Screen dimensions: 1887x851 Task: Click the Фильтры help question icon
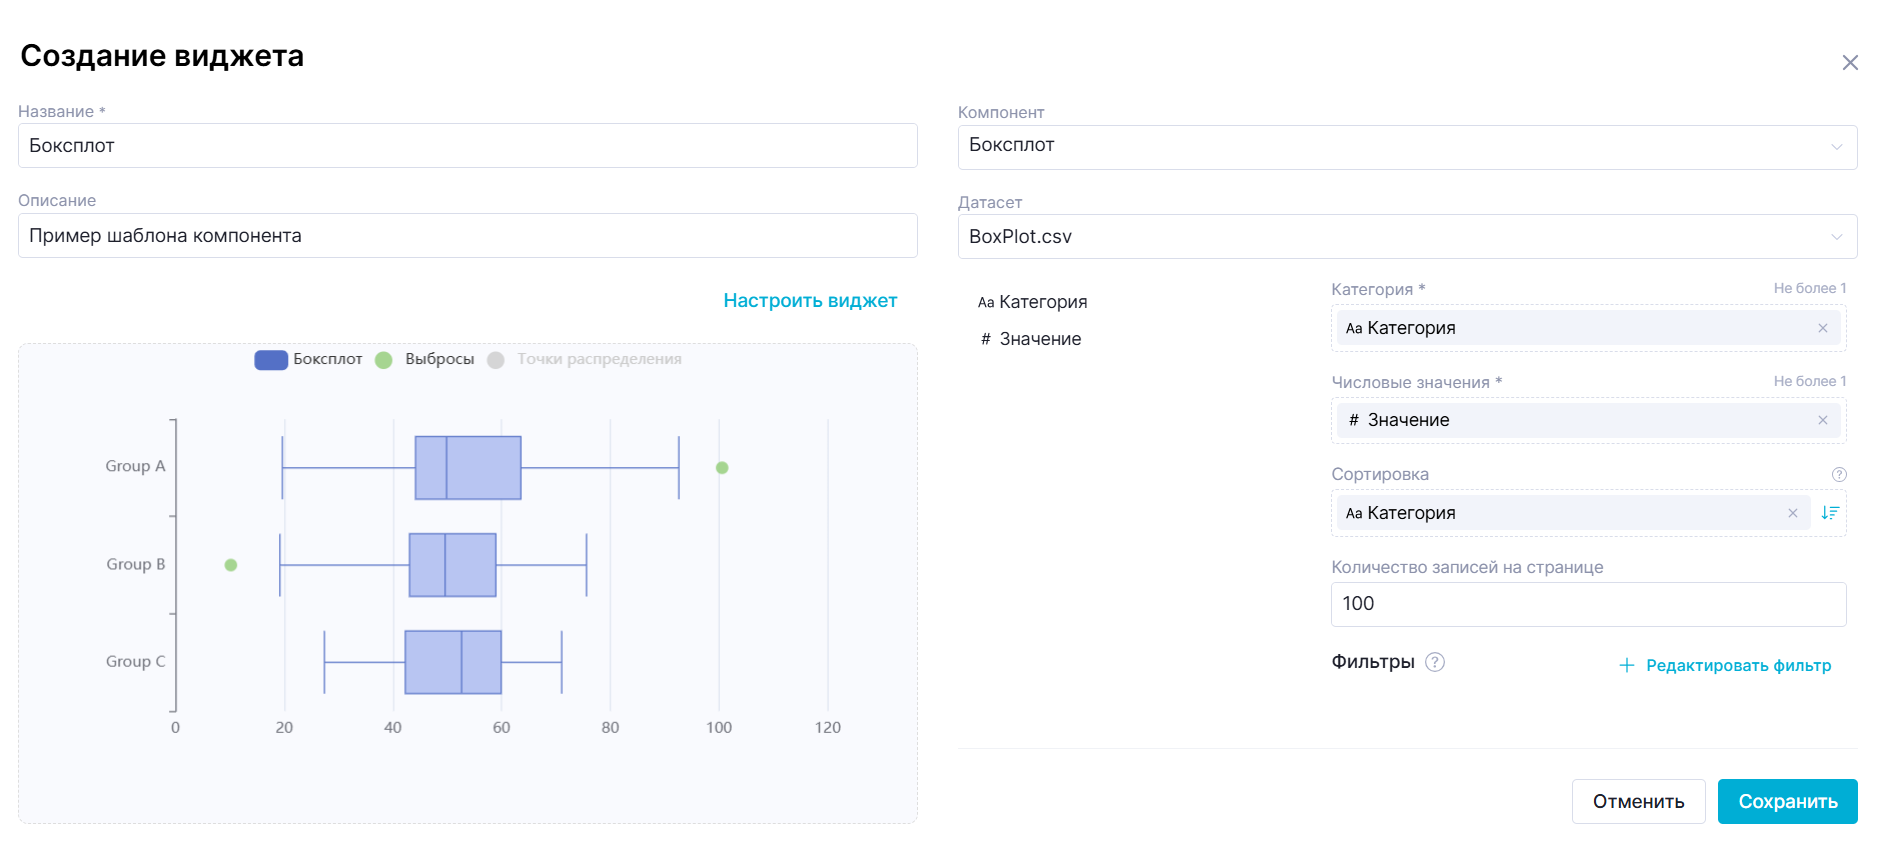tap(1434, 662)
